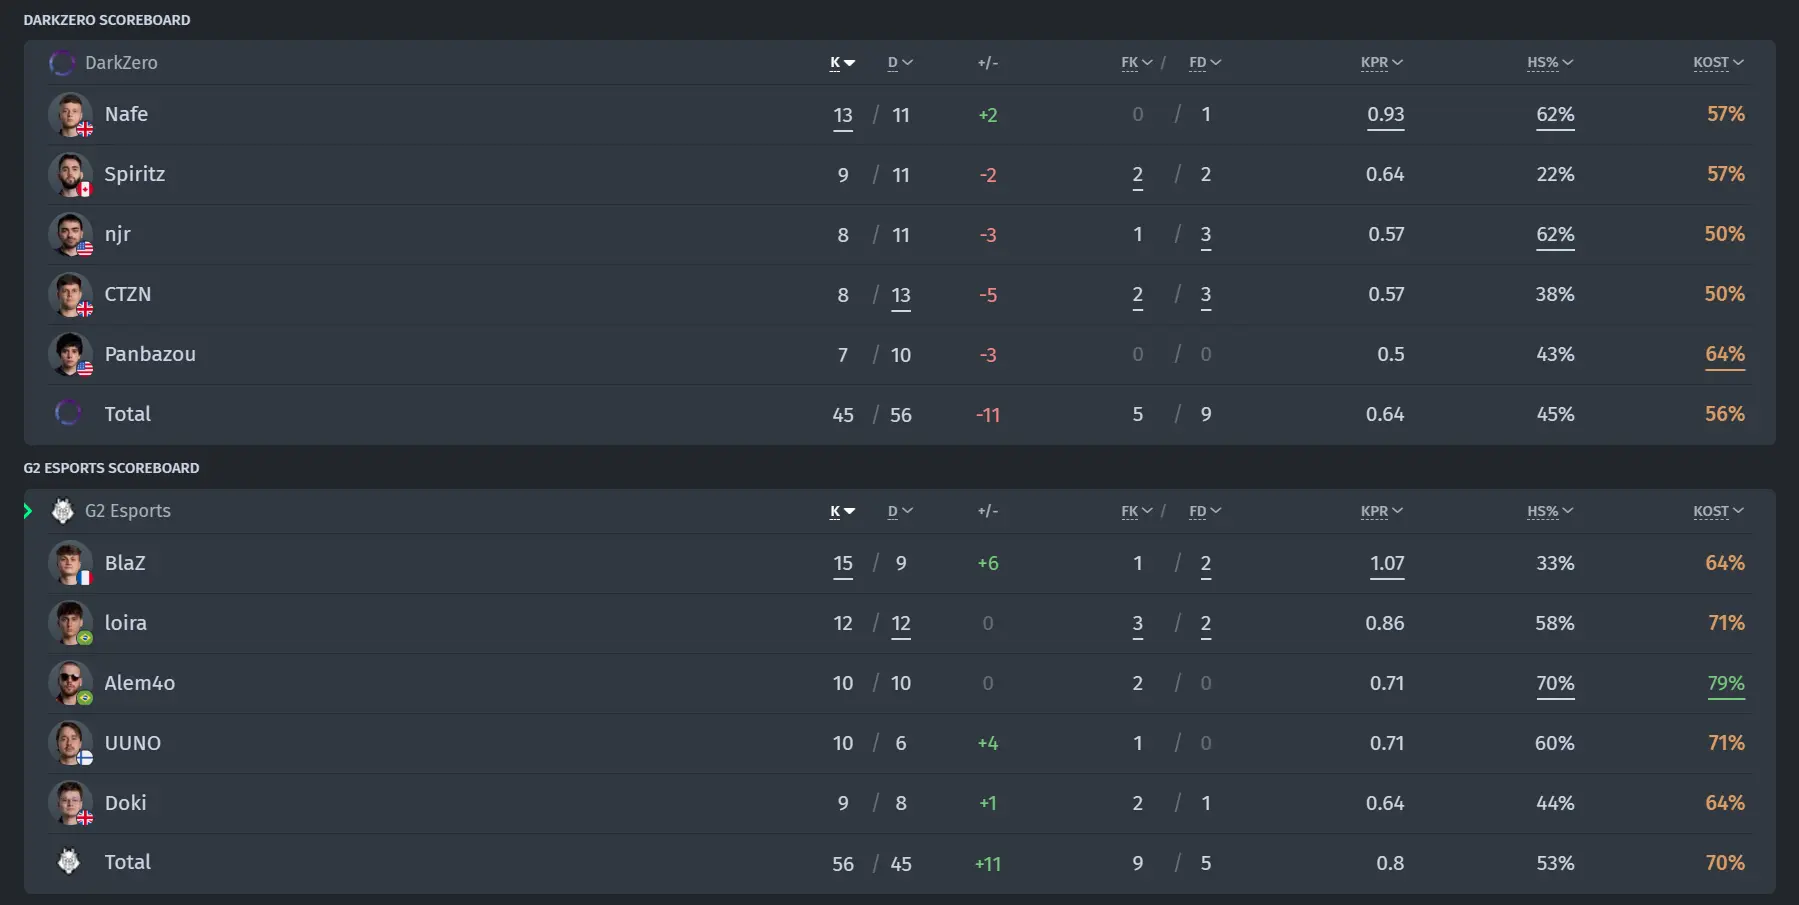Sort G2 Esports table by FD column
The width and height of the screenshot is (1799, 905).
point(1205,511)
